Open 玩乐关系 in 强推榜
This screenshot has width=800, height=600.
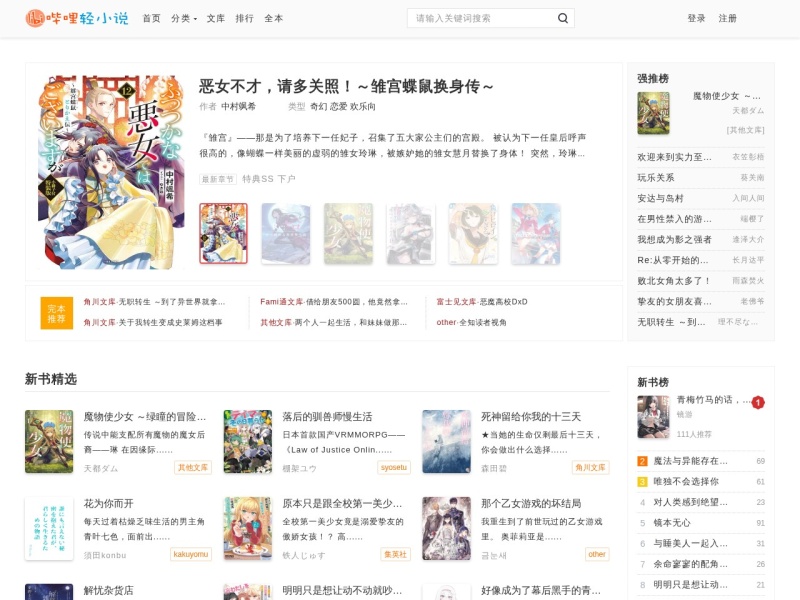(656, 177)
